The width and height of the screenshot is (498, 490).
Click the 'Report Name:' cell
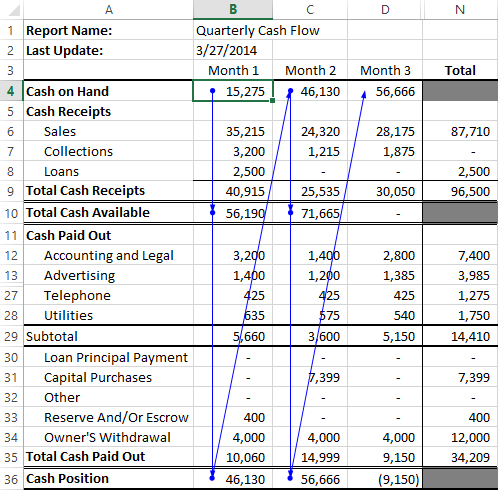pos(108,30)
